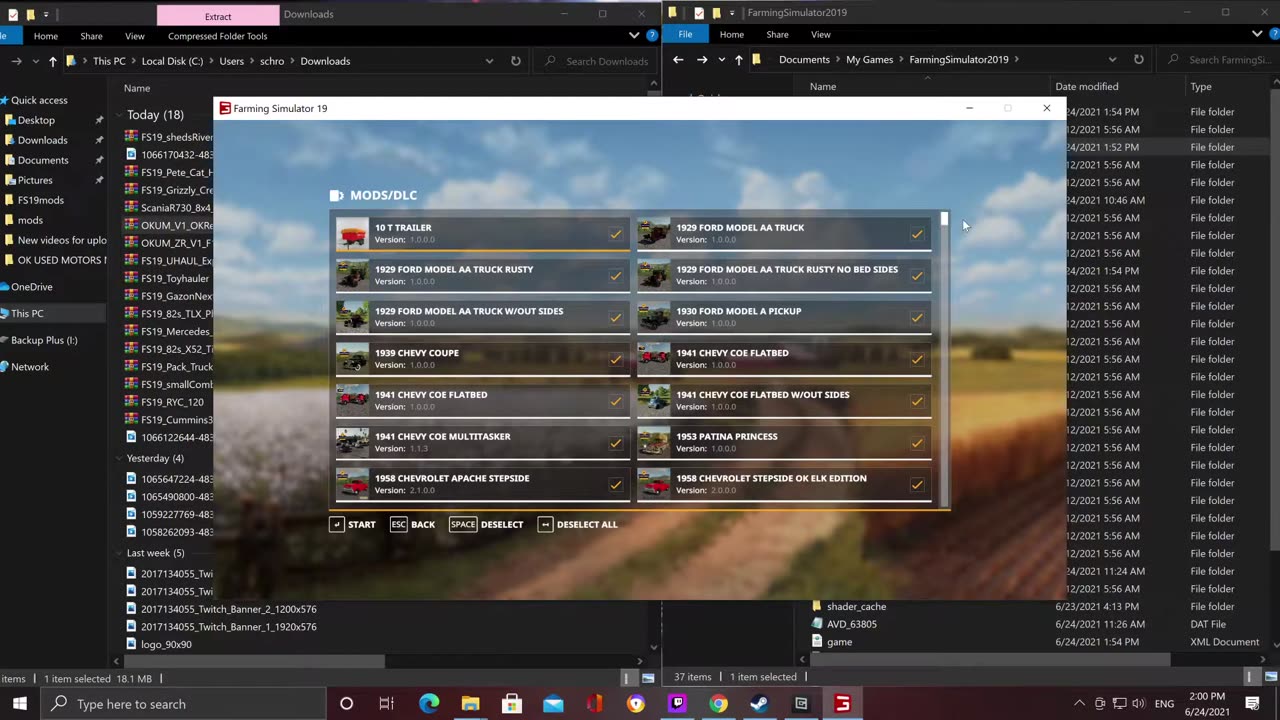Click the BACK button in mod menu

click(413, 524)
